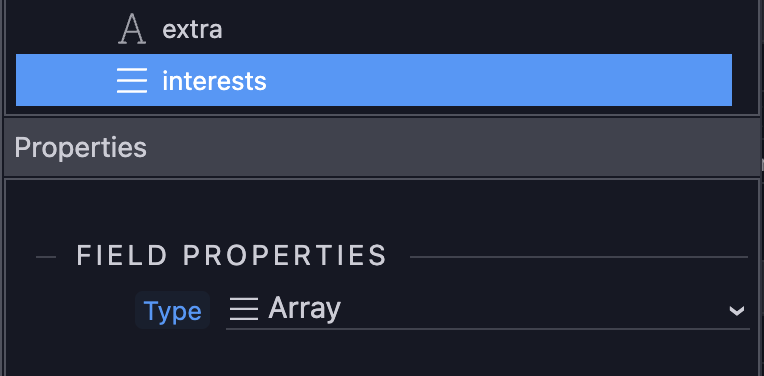Image resolution: width=764 pixels, height=376 pixels.
Task: Click the empty area below Type row
Action: tap(382, 355)
